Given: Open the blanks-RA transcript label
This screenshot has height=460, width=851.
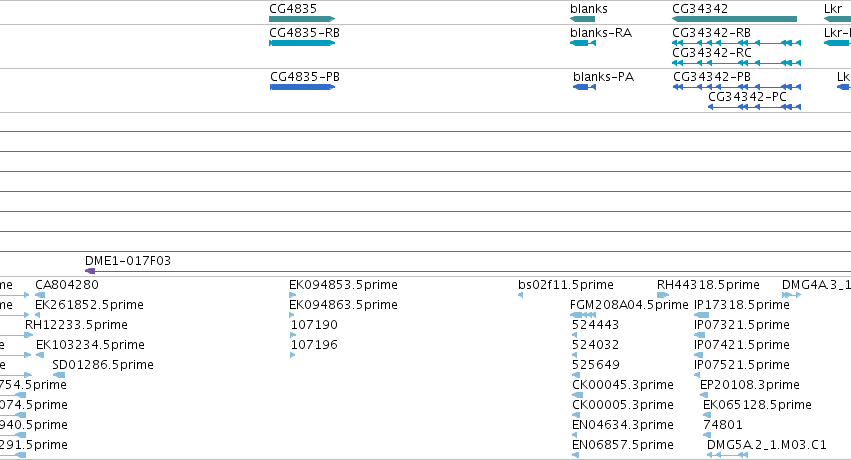Looking at the screenshot, I should pyautogui.click(x=601, y=33).
